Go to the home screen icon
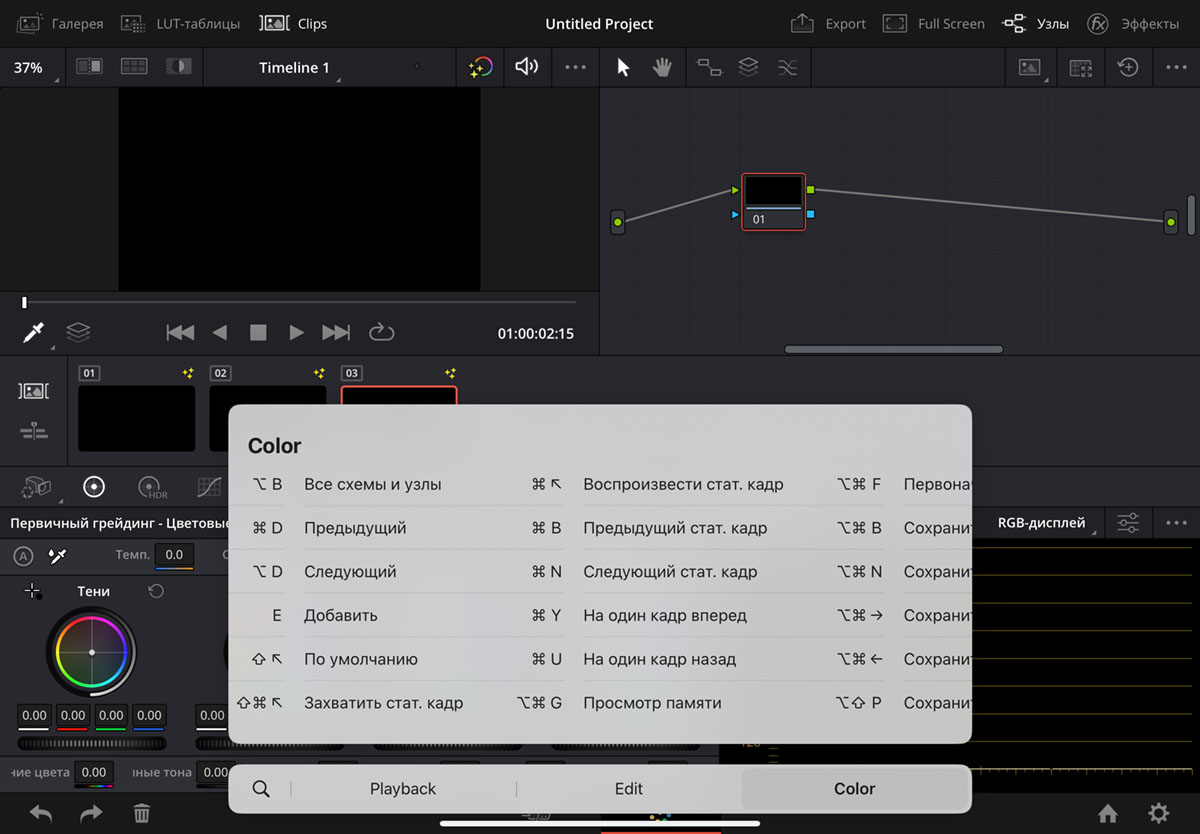The width and height of the screenshot is (1200, 834). click(x=1107, y=813)
